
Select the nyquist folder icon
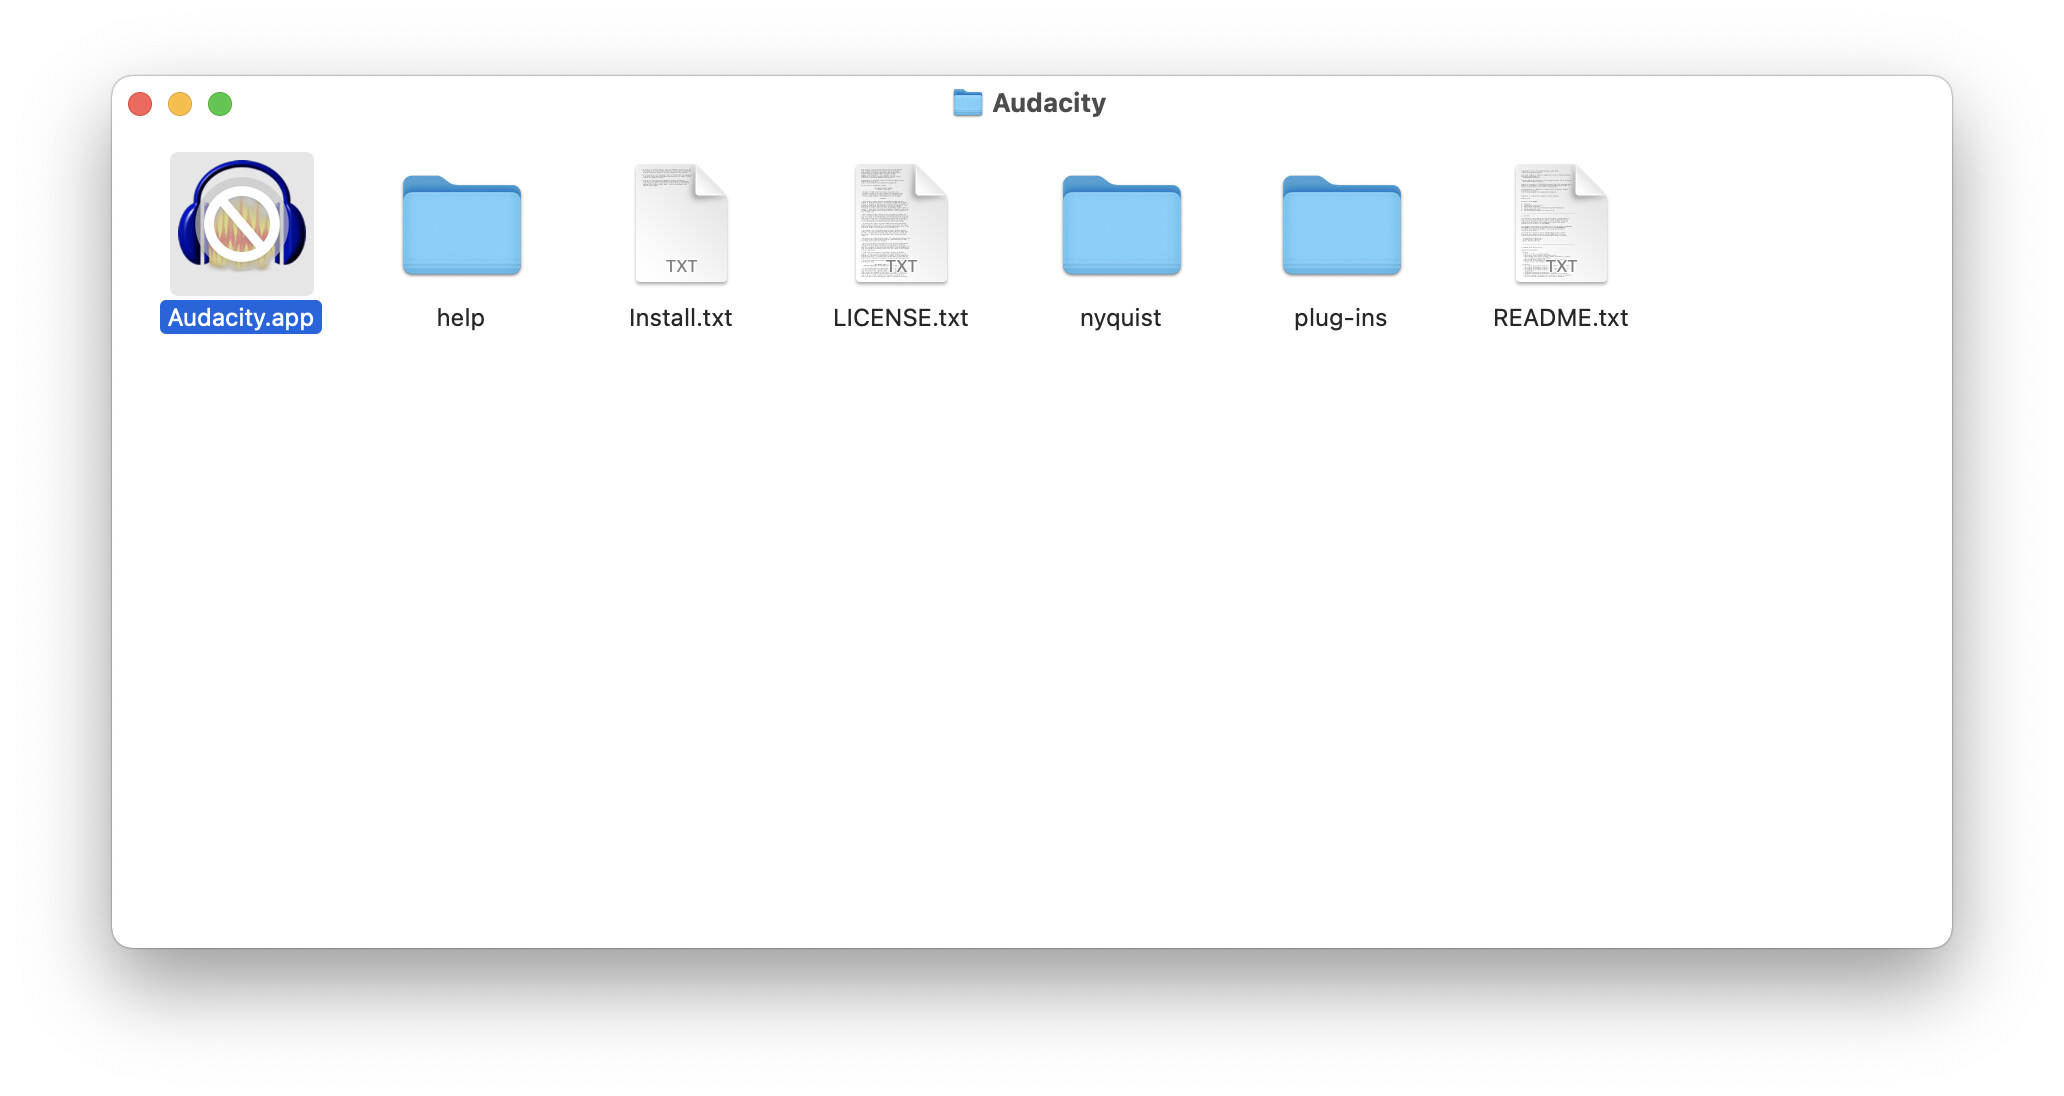(x=1120, y=226)
